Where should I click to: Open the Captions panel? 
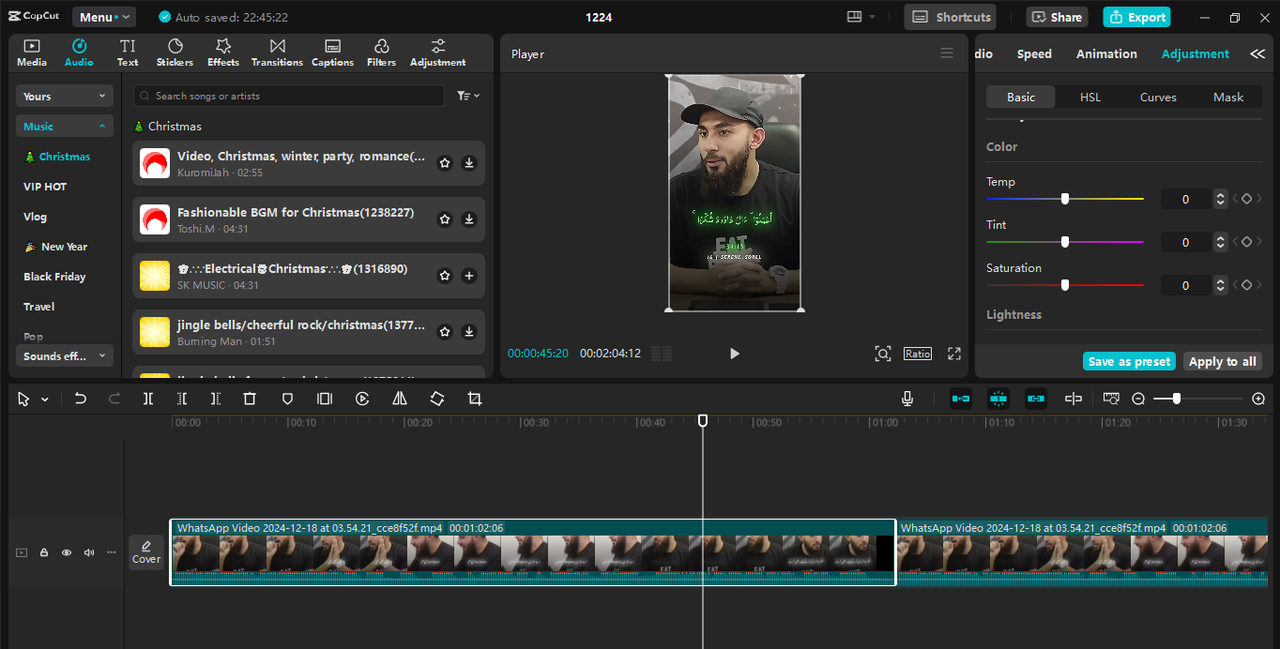pyautogui.click(x=332, y=53)
